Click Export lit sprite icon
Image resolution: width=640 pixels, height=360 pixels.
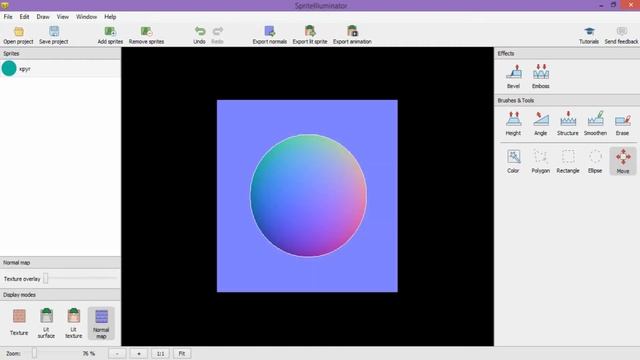pos(310,31)
